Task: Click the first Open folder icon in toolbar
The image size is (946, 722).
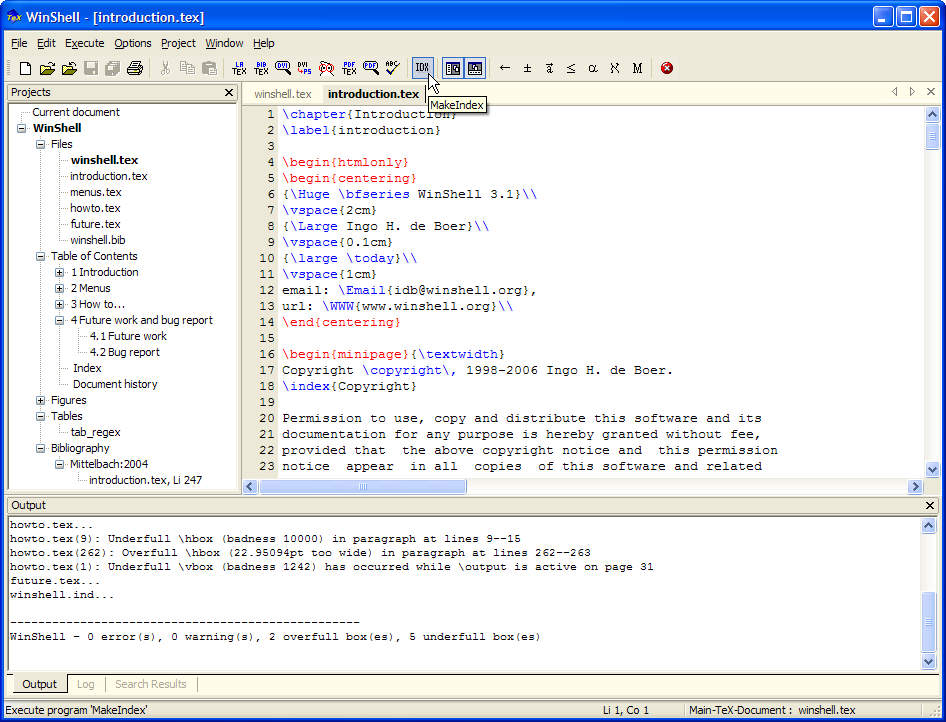Action: (47, 68)
